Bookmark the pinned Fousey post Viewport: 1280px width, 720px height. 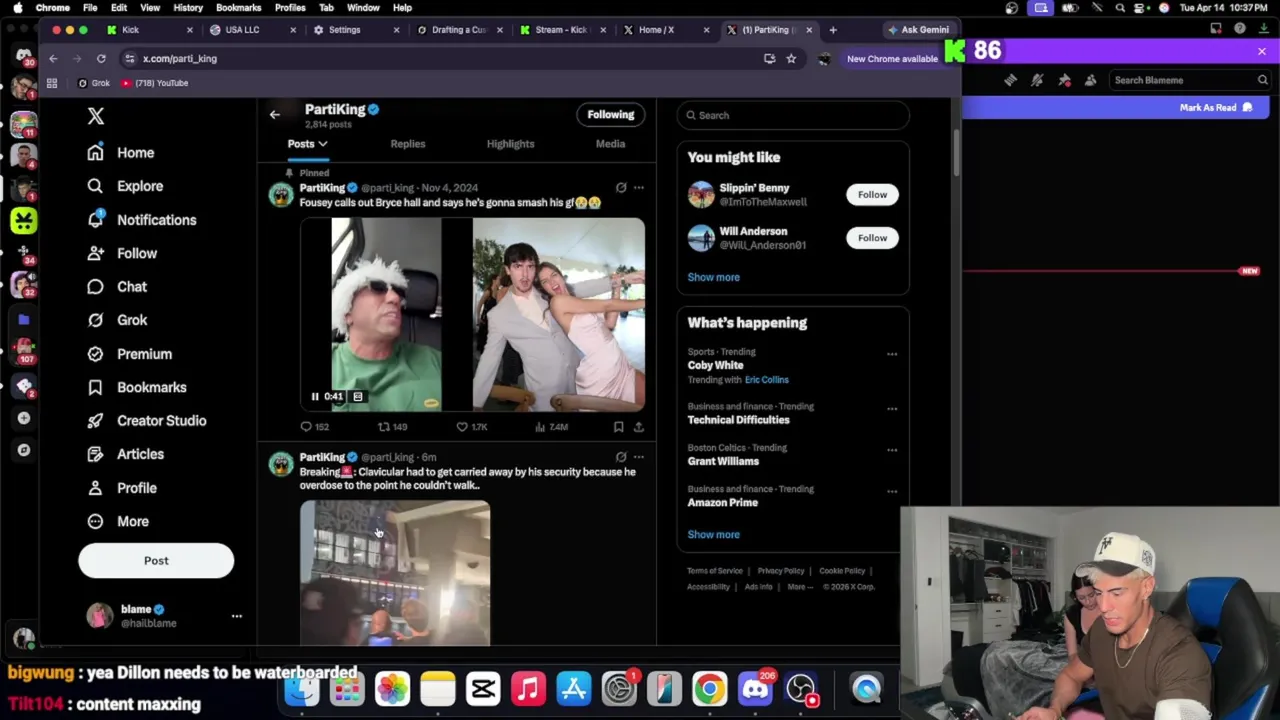618,427
